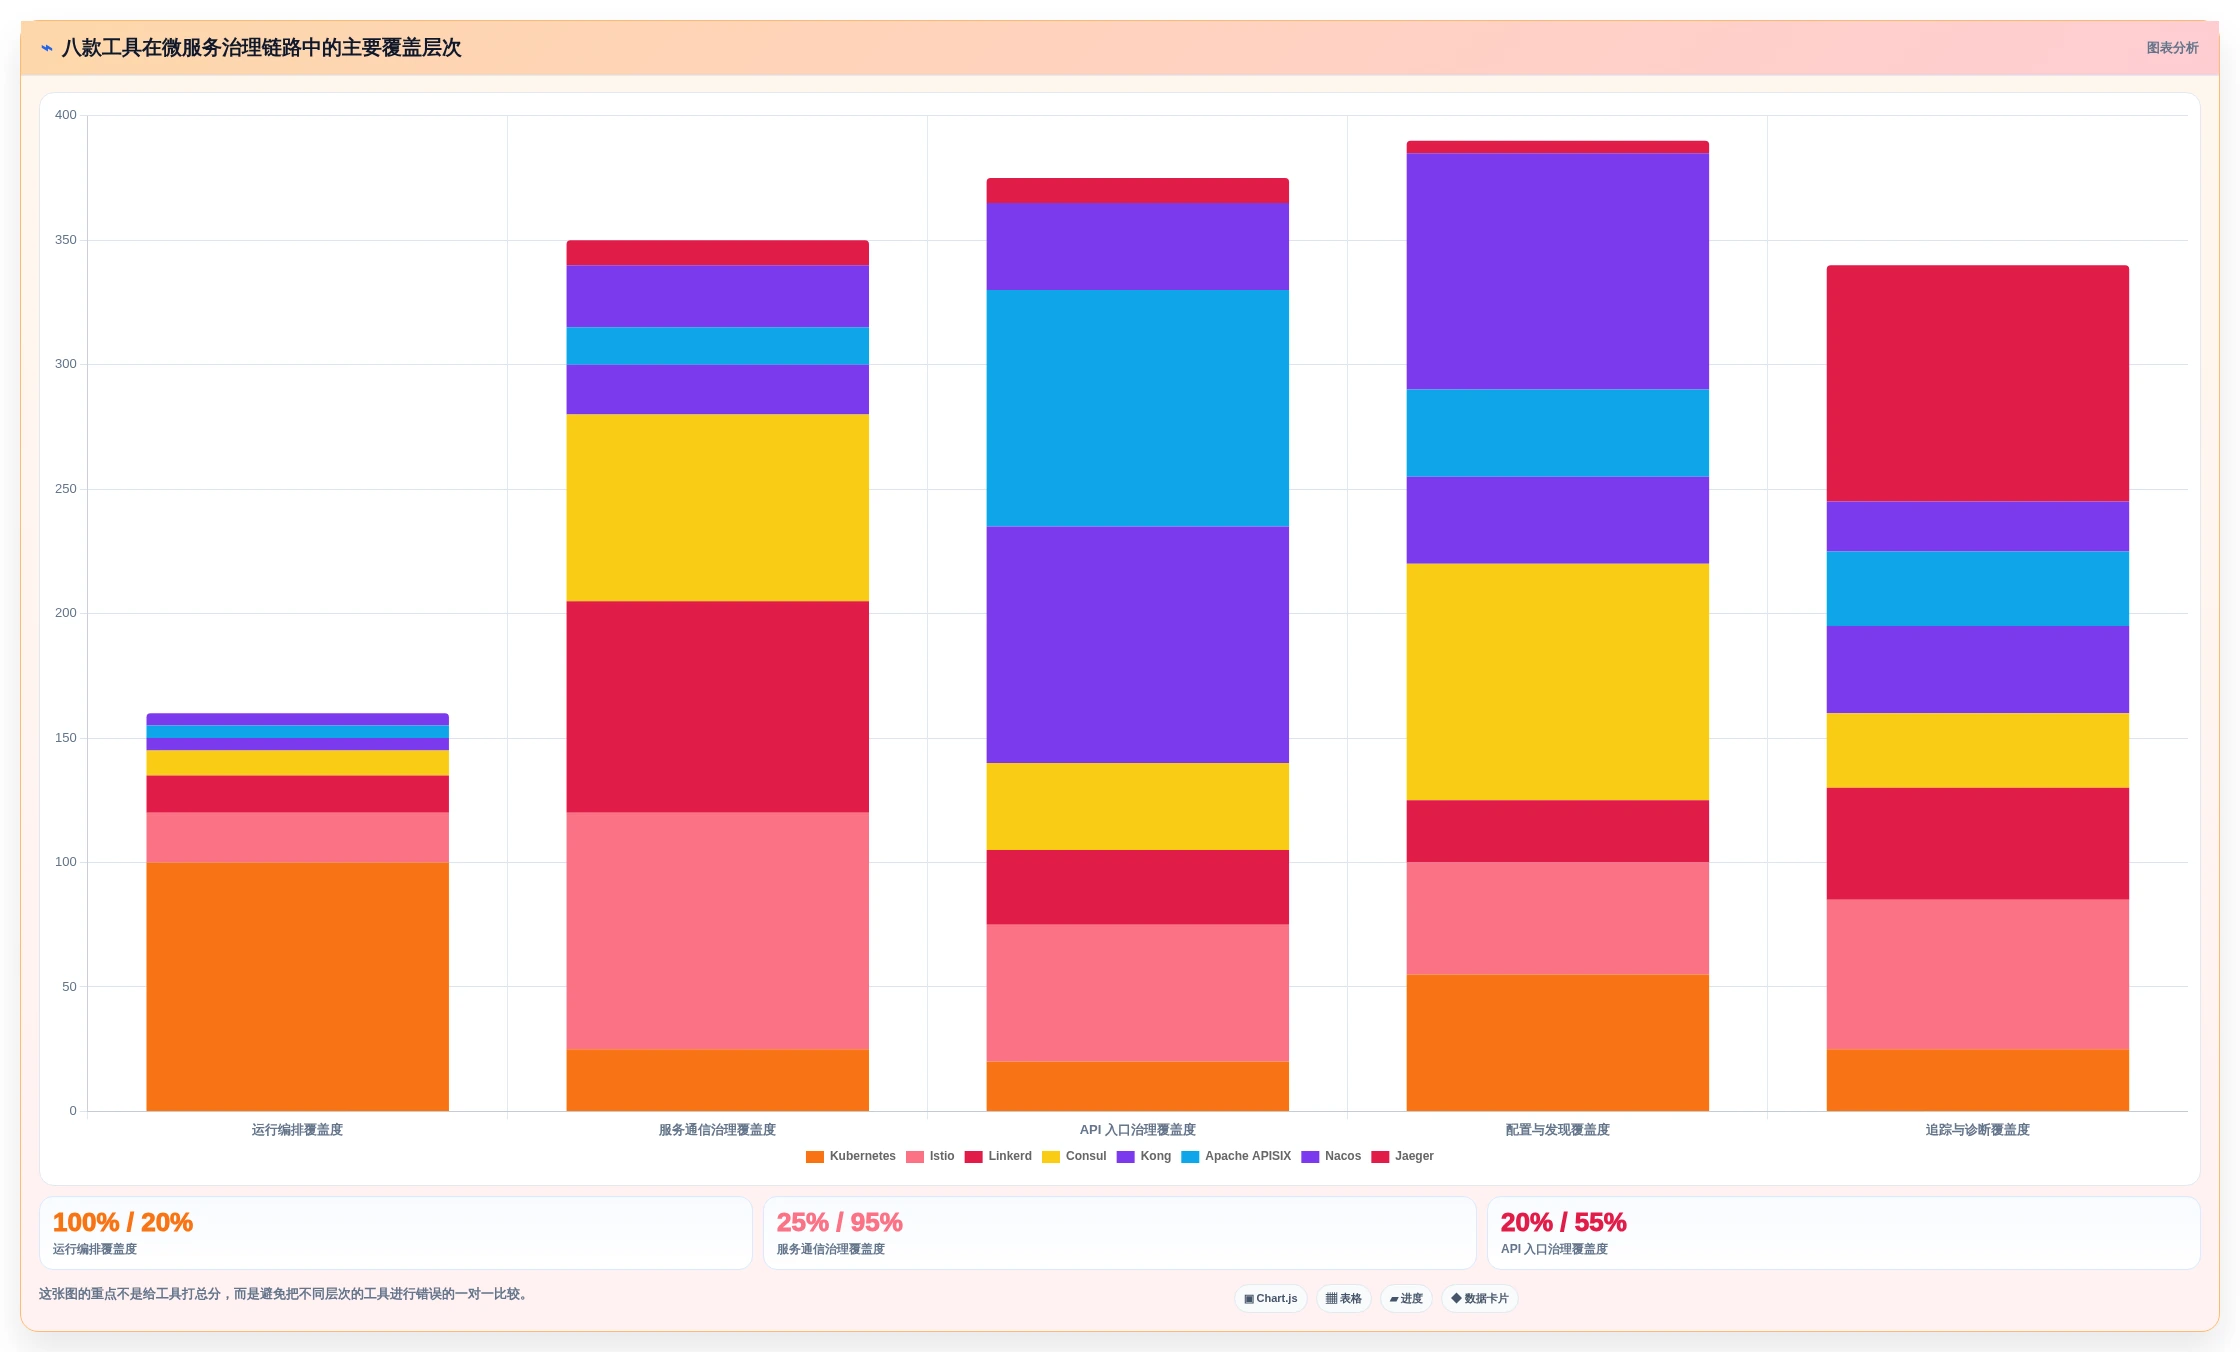This screenshot has width=2240, height=1352.
Task: Click the pink Istio segment in 运行编排覆盖度 bar
Action: 298,838
